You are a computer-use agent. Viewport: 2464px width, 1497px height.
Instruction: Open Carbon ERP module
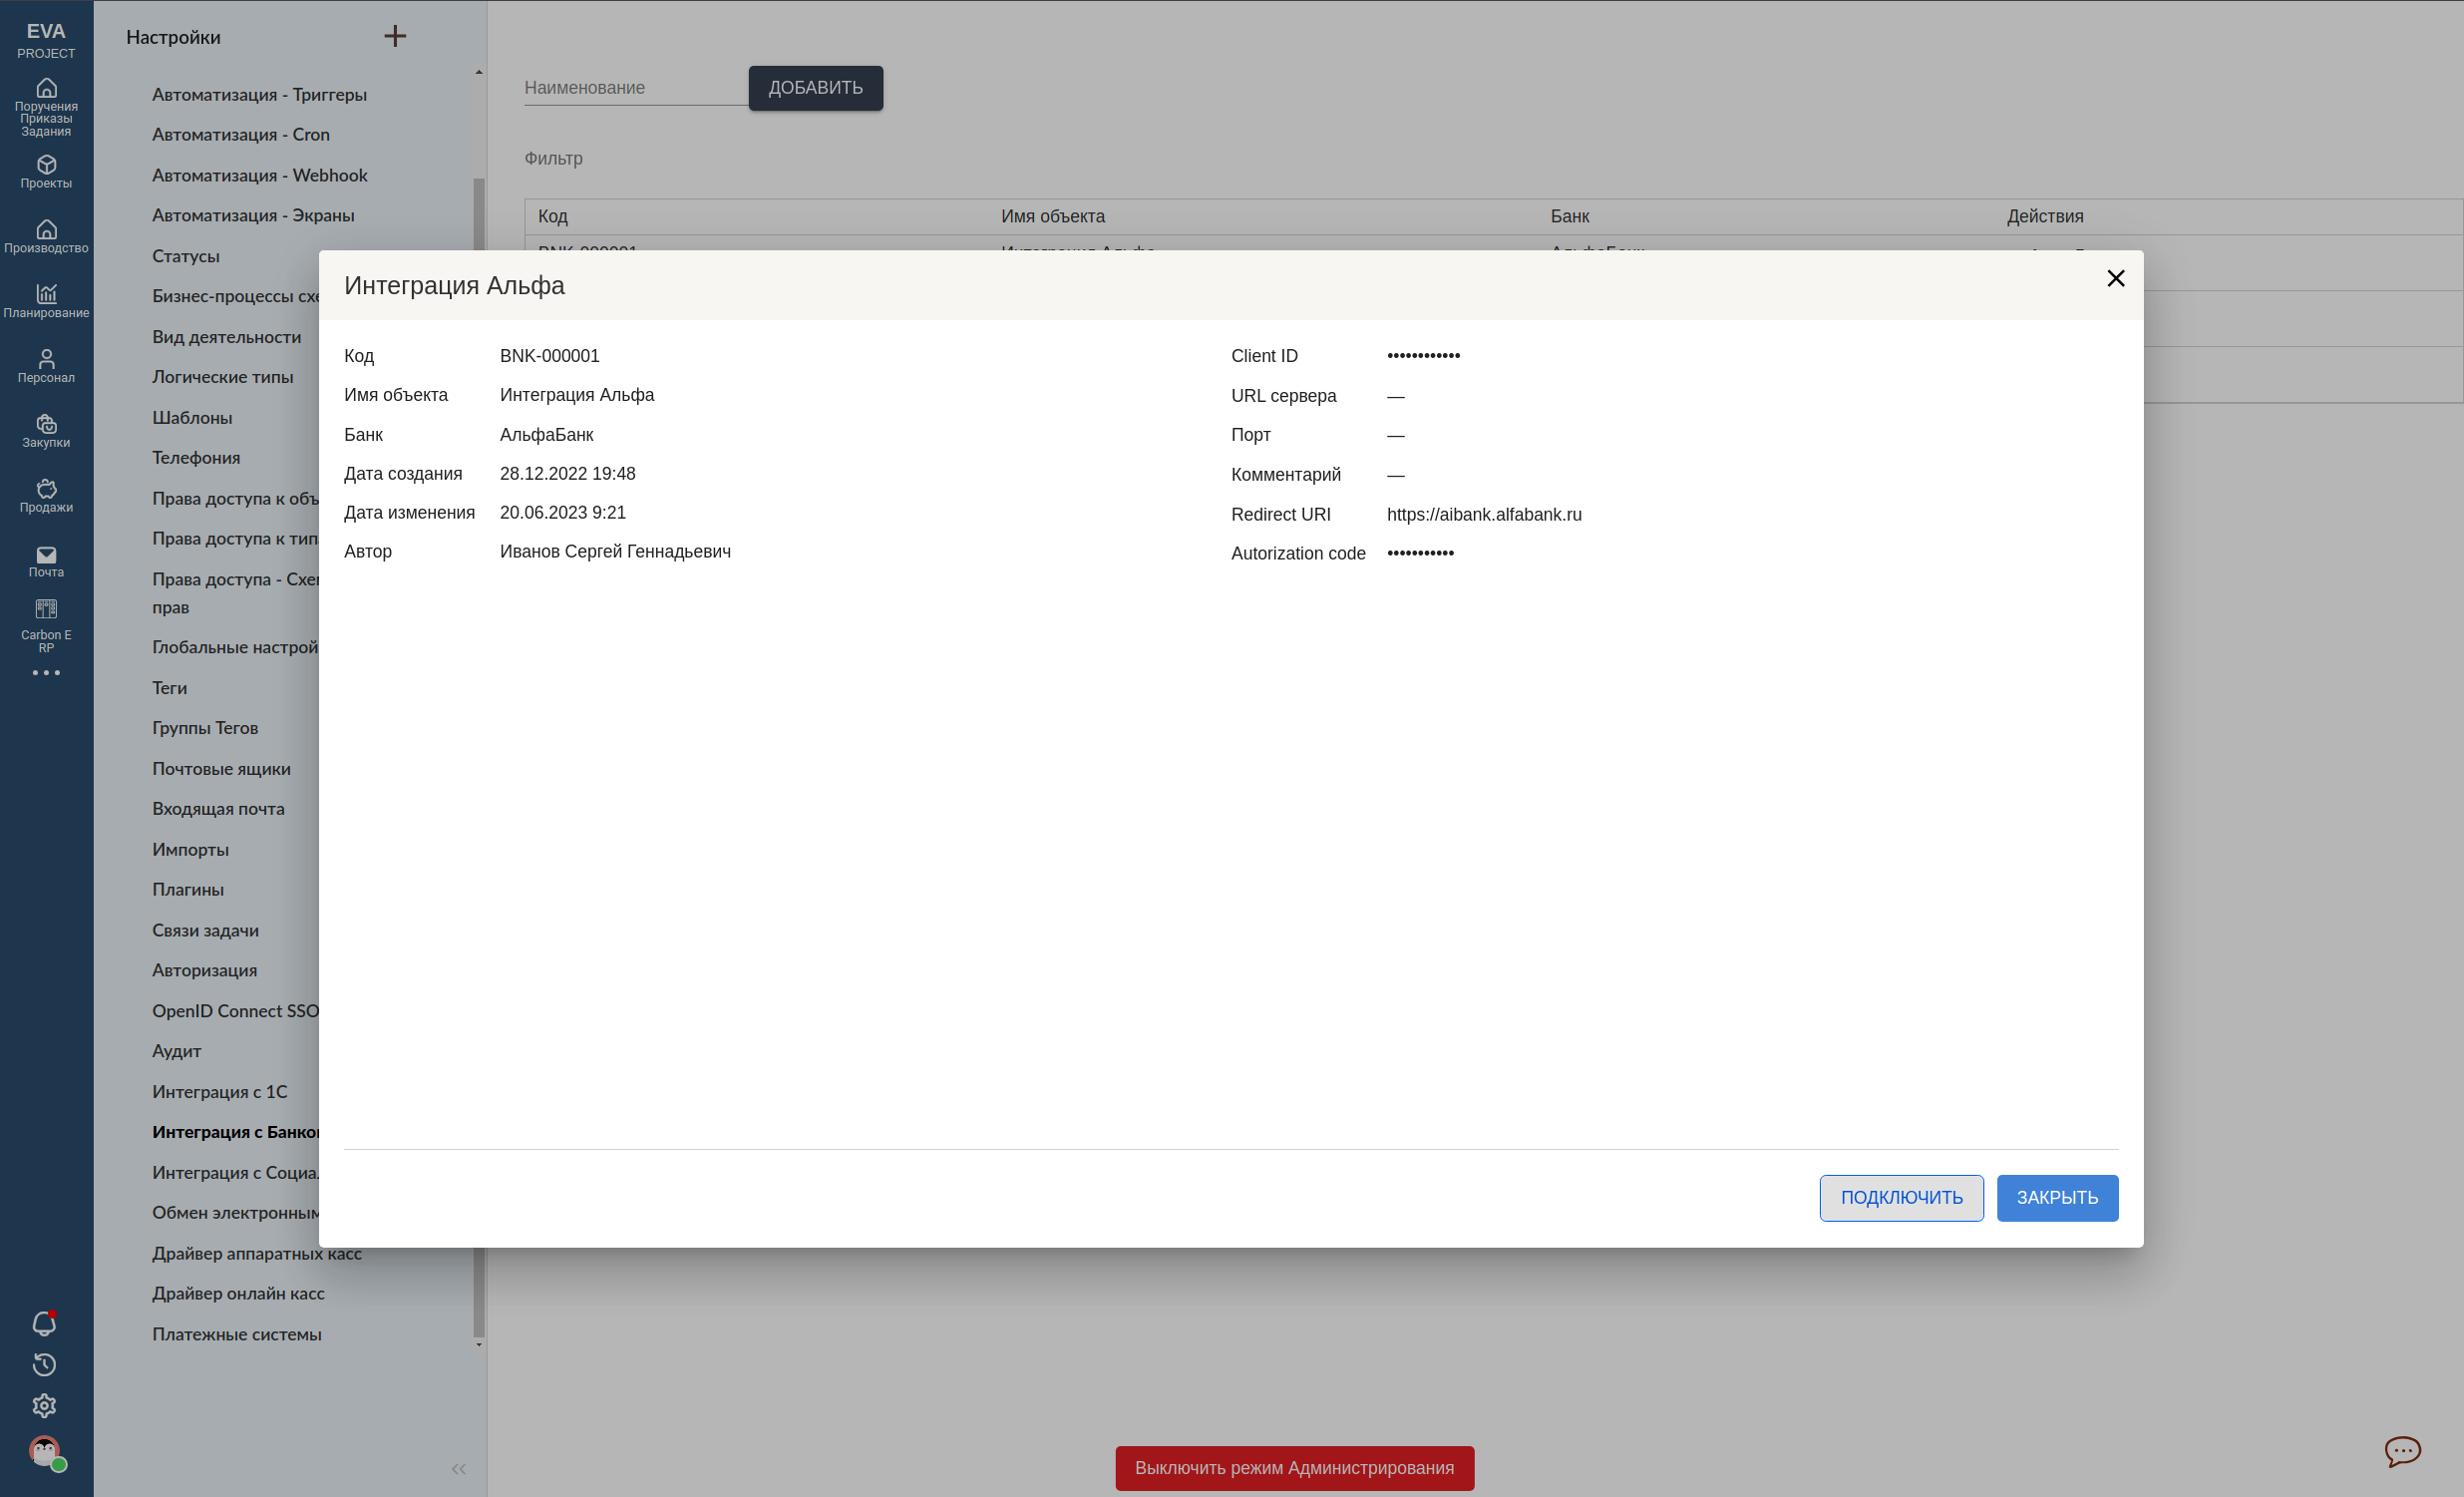(x=46, y=626)
